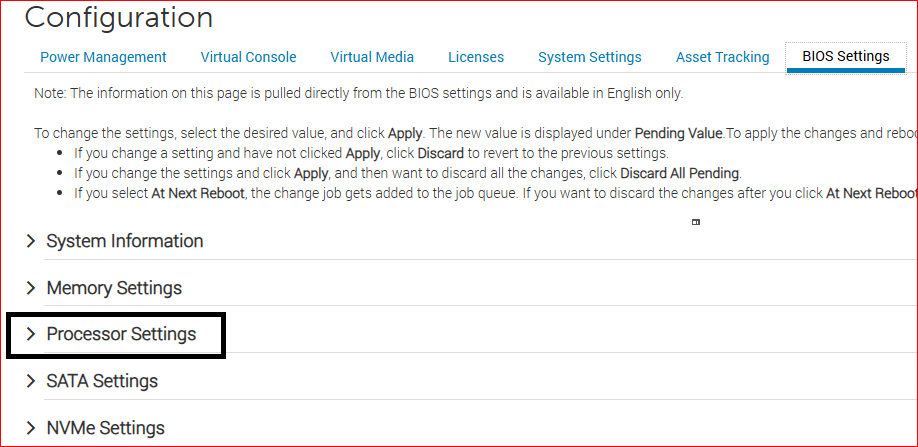
Task: Go to the Virtual Media tab
Action: point(372,57)
